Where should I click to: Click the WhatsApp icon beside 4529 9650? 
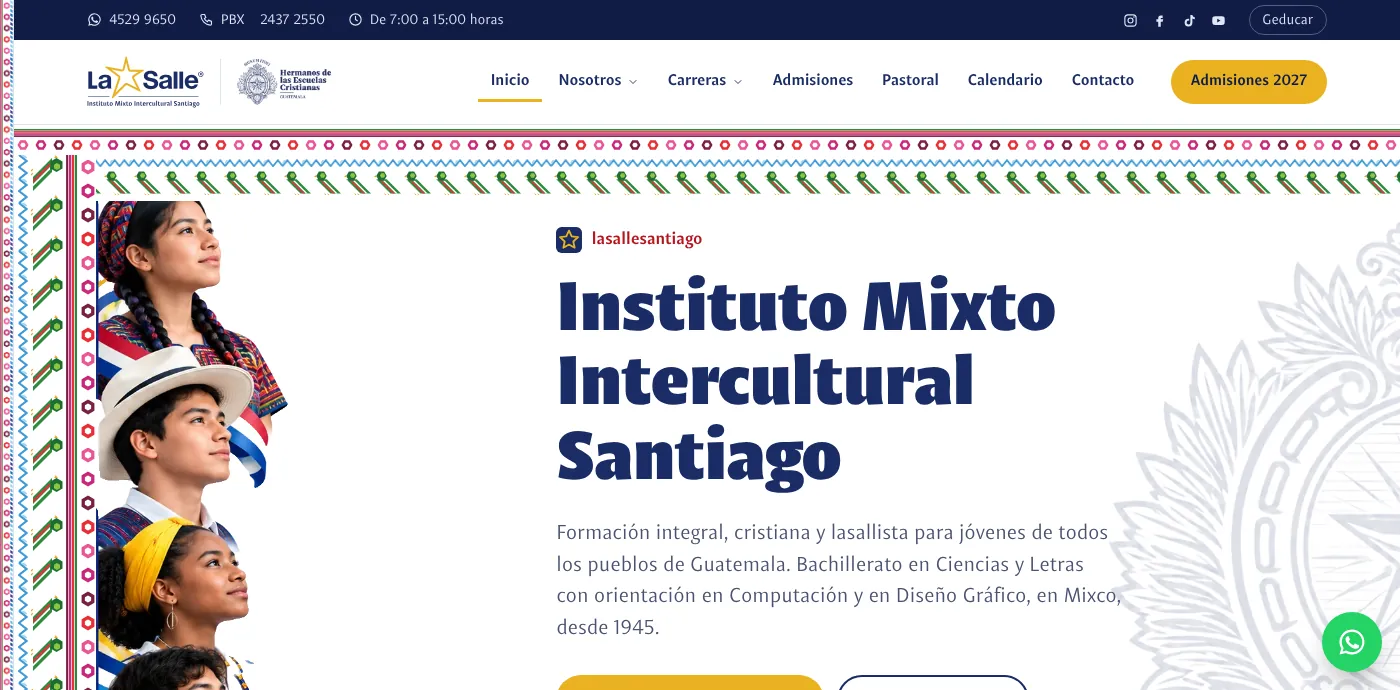pos(95,20)
